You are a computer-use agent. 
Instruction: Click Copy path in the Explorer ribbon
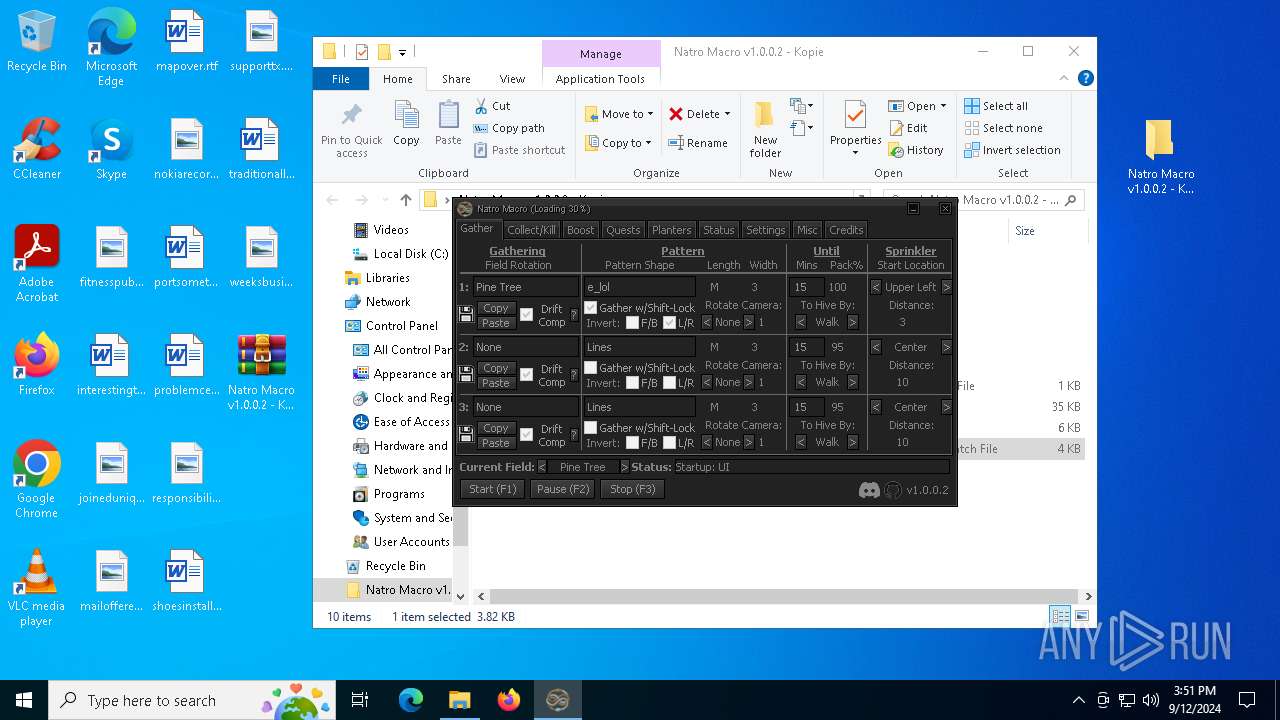509,128
